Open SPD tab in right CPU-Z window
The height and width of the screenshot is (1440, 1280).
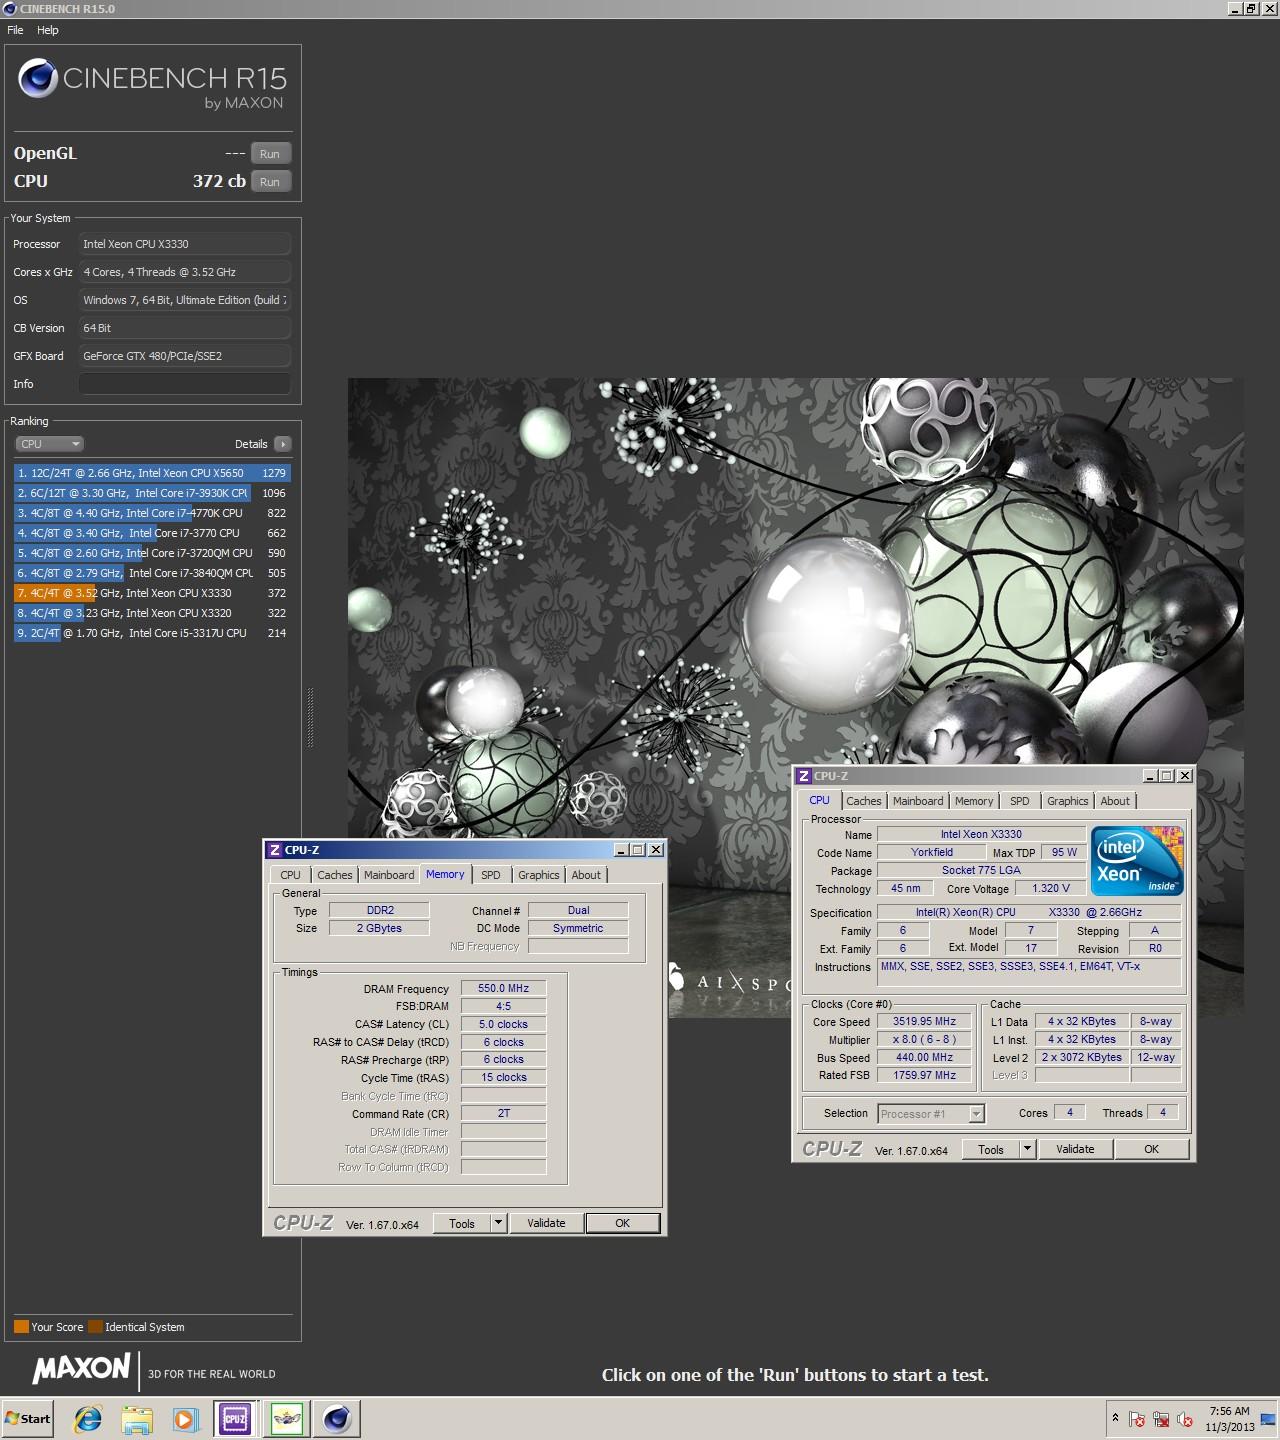(1019, 801)
